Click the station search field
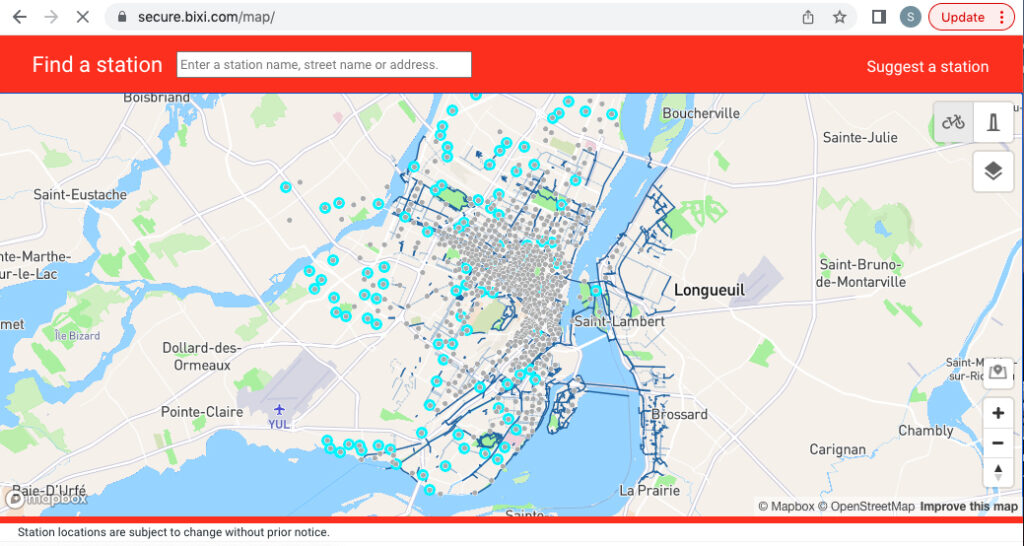Image resolution: width=1024 pixels, height=546 pixels. coord(324,65)
